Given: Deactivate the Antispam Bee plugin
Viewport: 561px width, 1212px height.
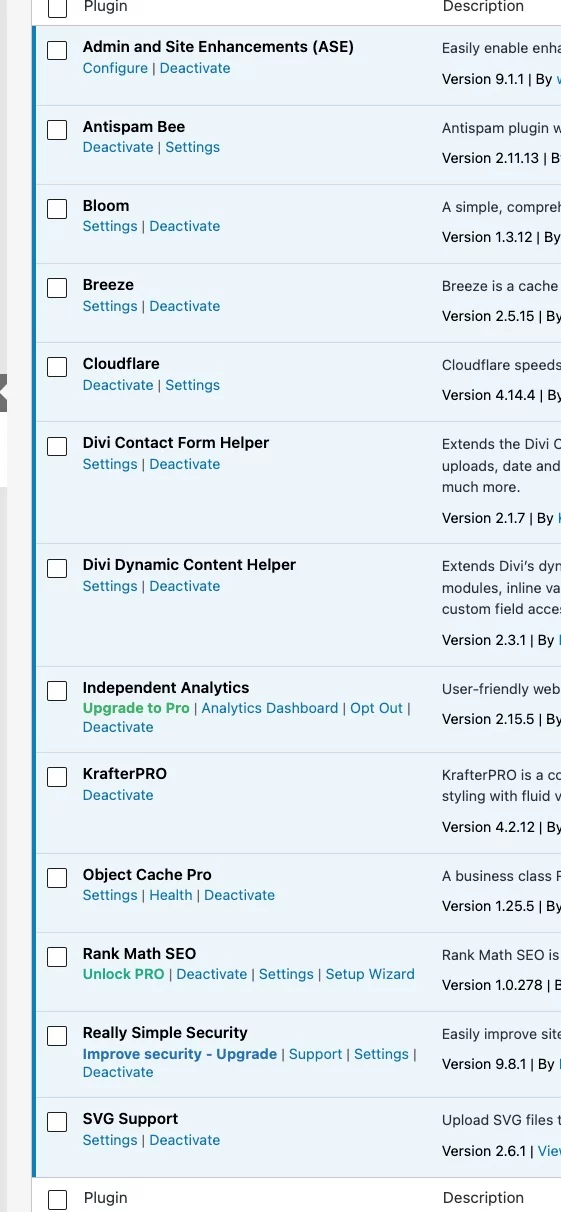Looking at the screenshot, I should pos(118,147).
